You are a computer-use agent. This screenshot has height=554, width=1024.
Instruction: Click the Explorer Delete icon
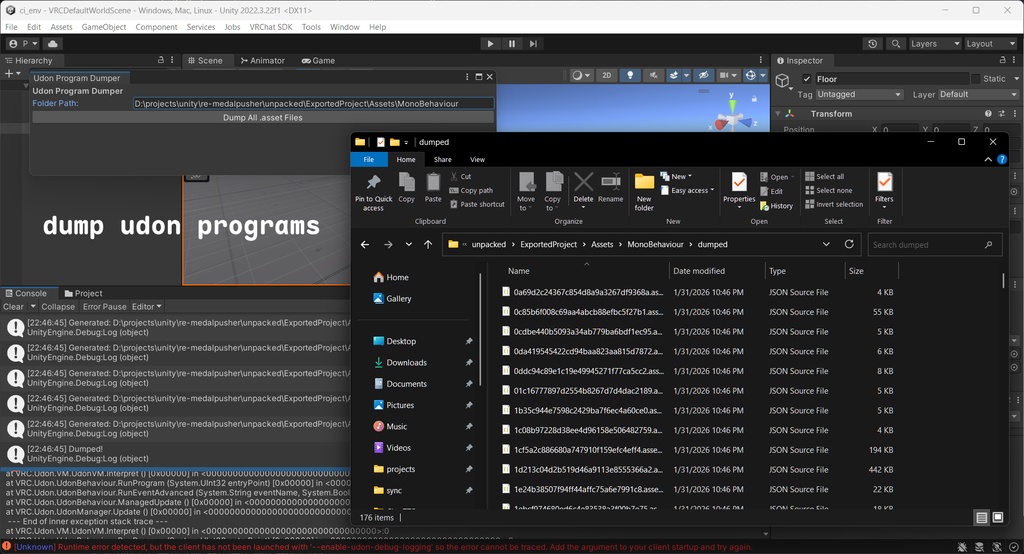(x=583, y=189)
